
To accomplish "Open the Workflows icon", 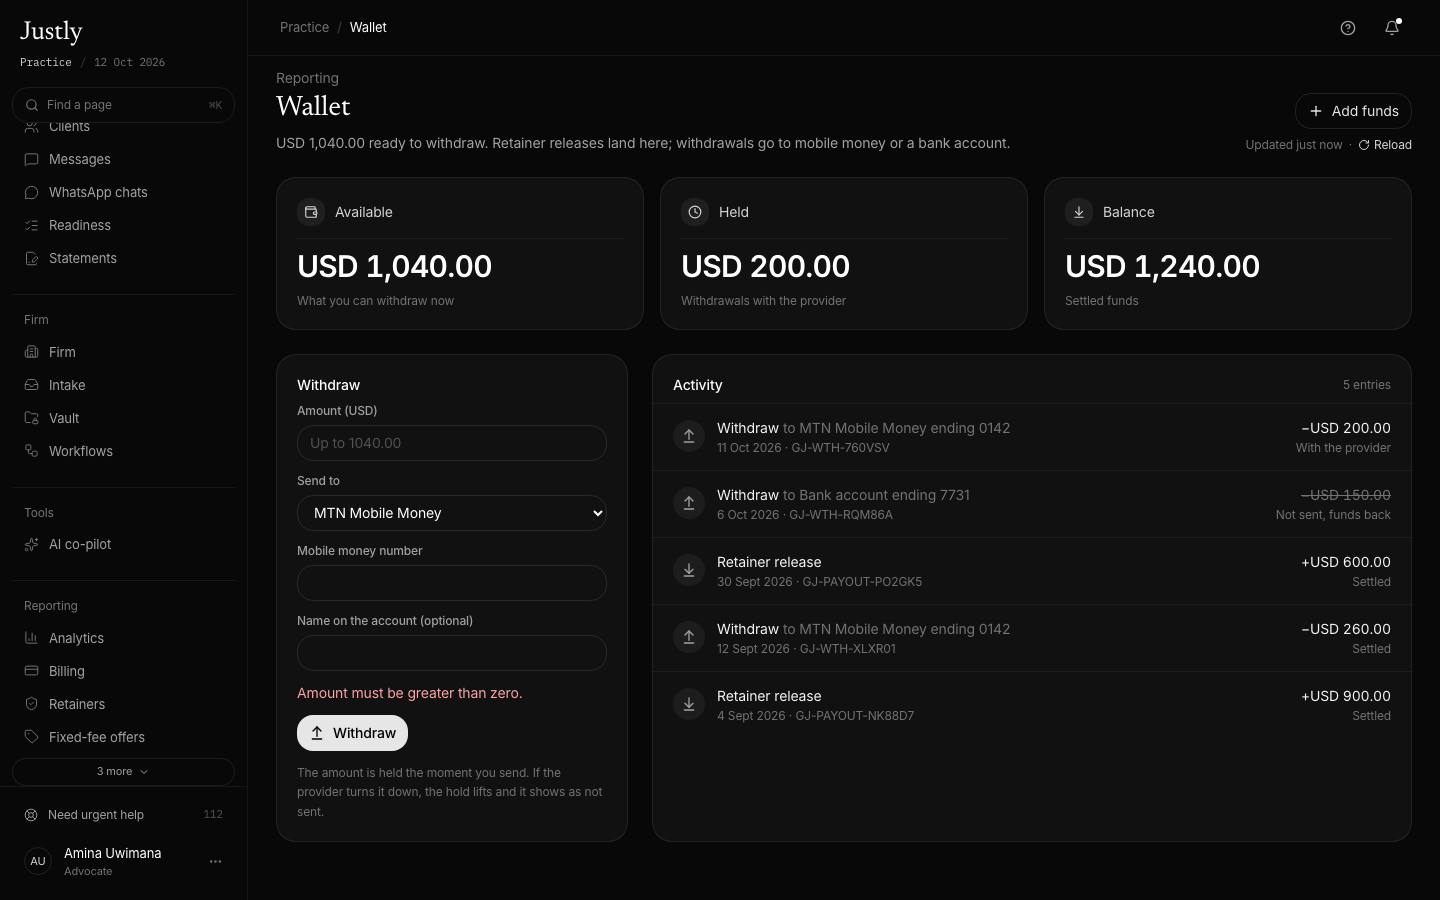I will (x=32, y=452).
